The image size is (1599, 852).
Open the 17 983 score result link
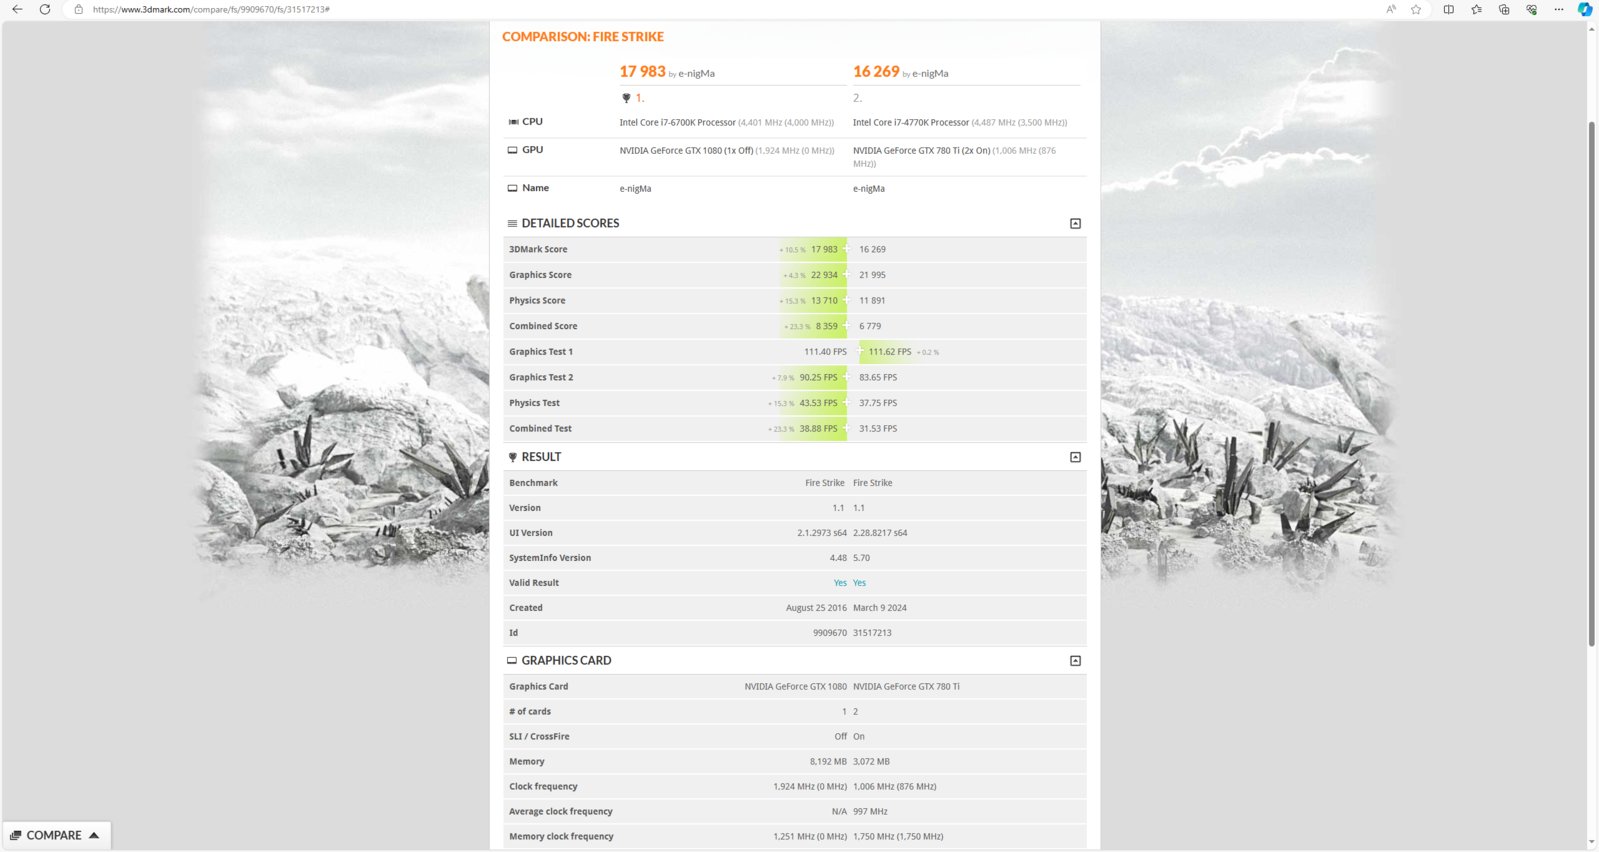coord(642,71)
